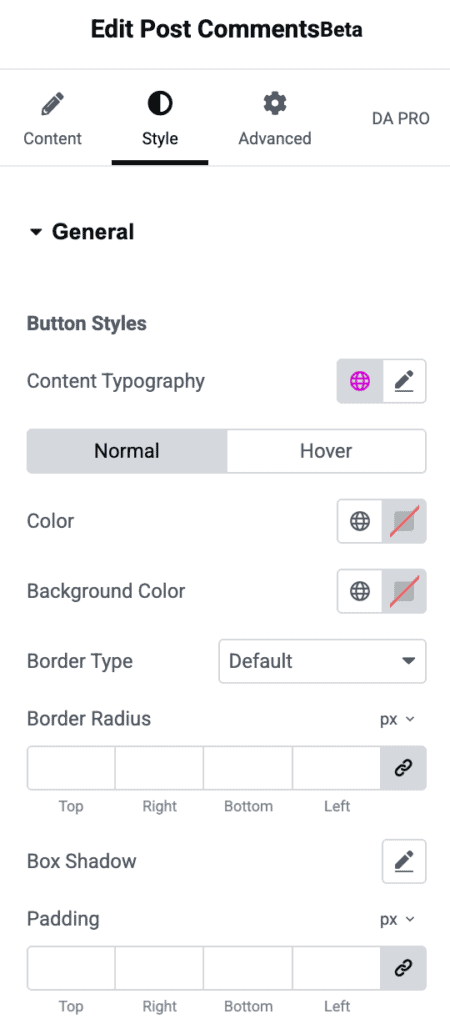
Task: Open the Border Type dropdown
Action: point(323,661)
